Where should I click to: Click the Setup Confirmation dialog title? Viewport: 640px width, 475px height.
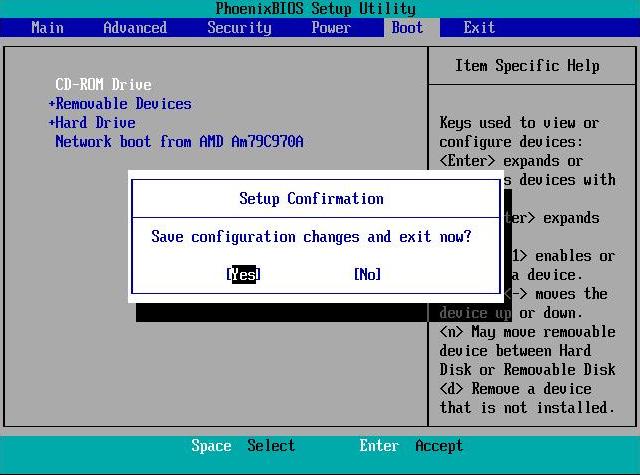(311, 199)
